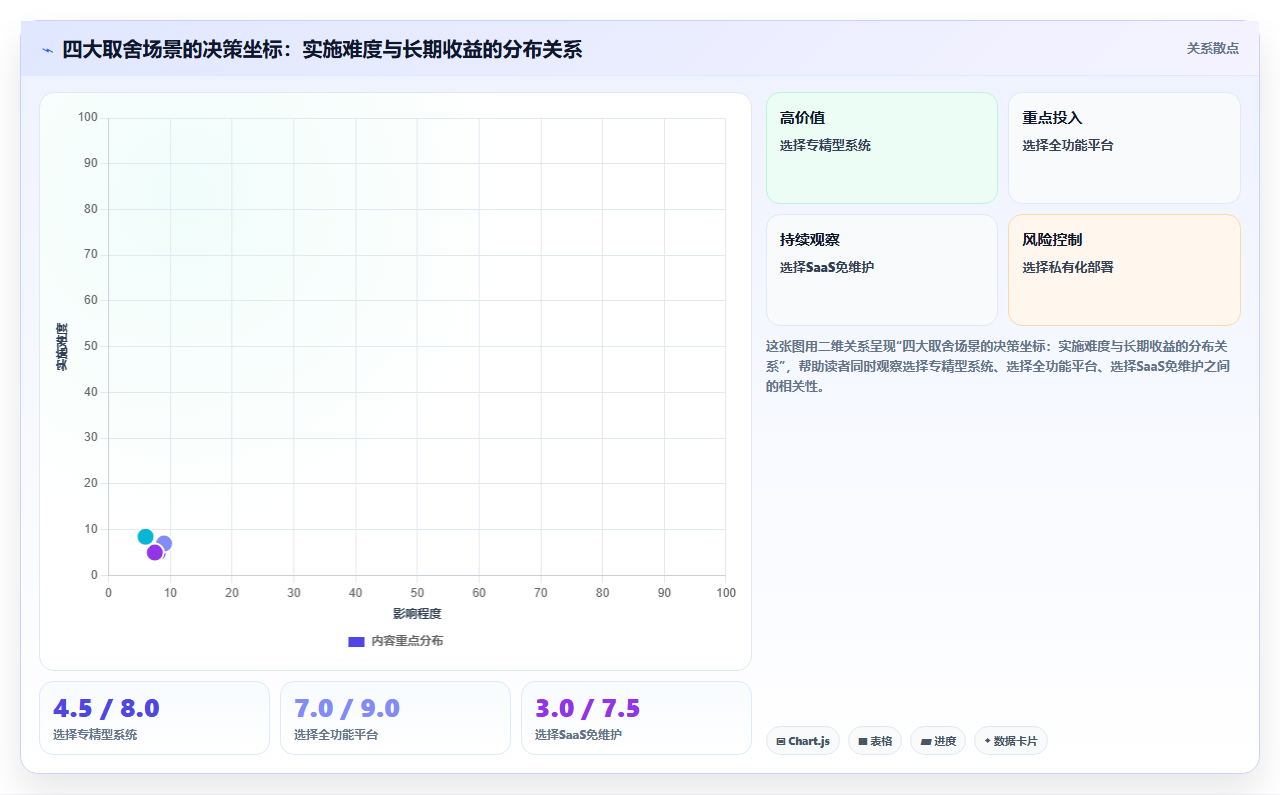This screenshot has height=795, width=1280.
Task: Select the 风险控制 quadrant card
Action: click(1124, 270)
